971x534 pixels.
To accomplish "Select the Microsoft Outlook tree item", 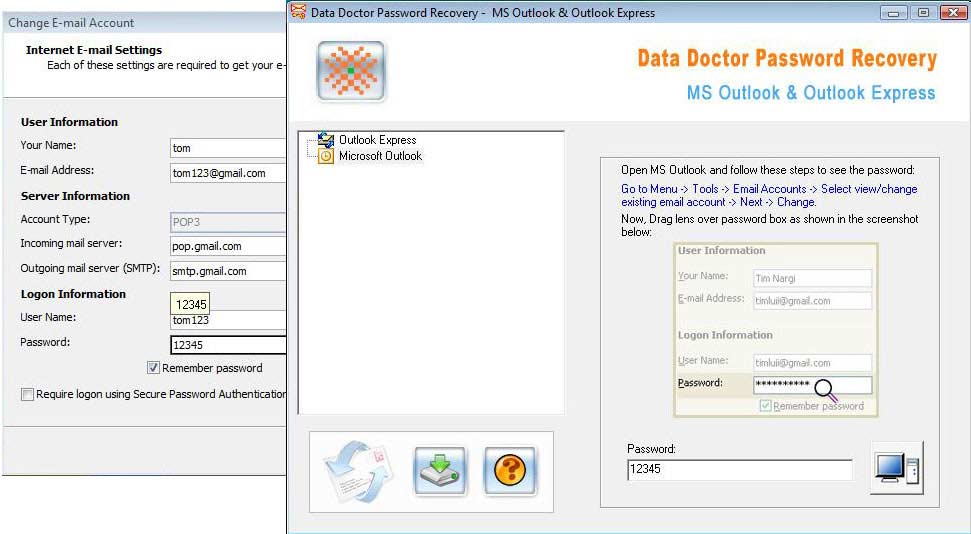I will [x=380, y=156].
